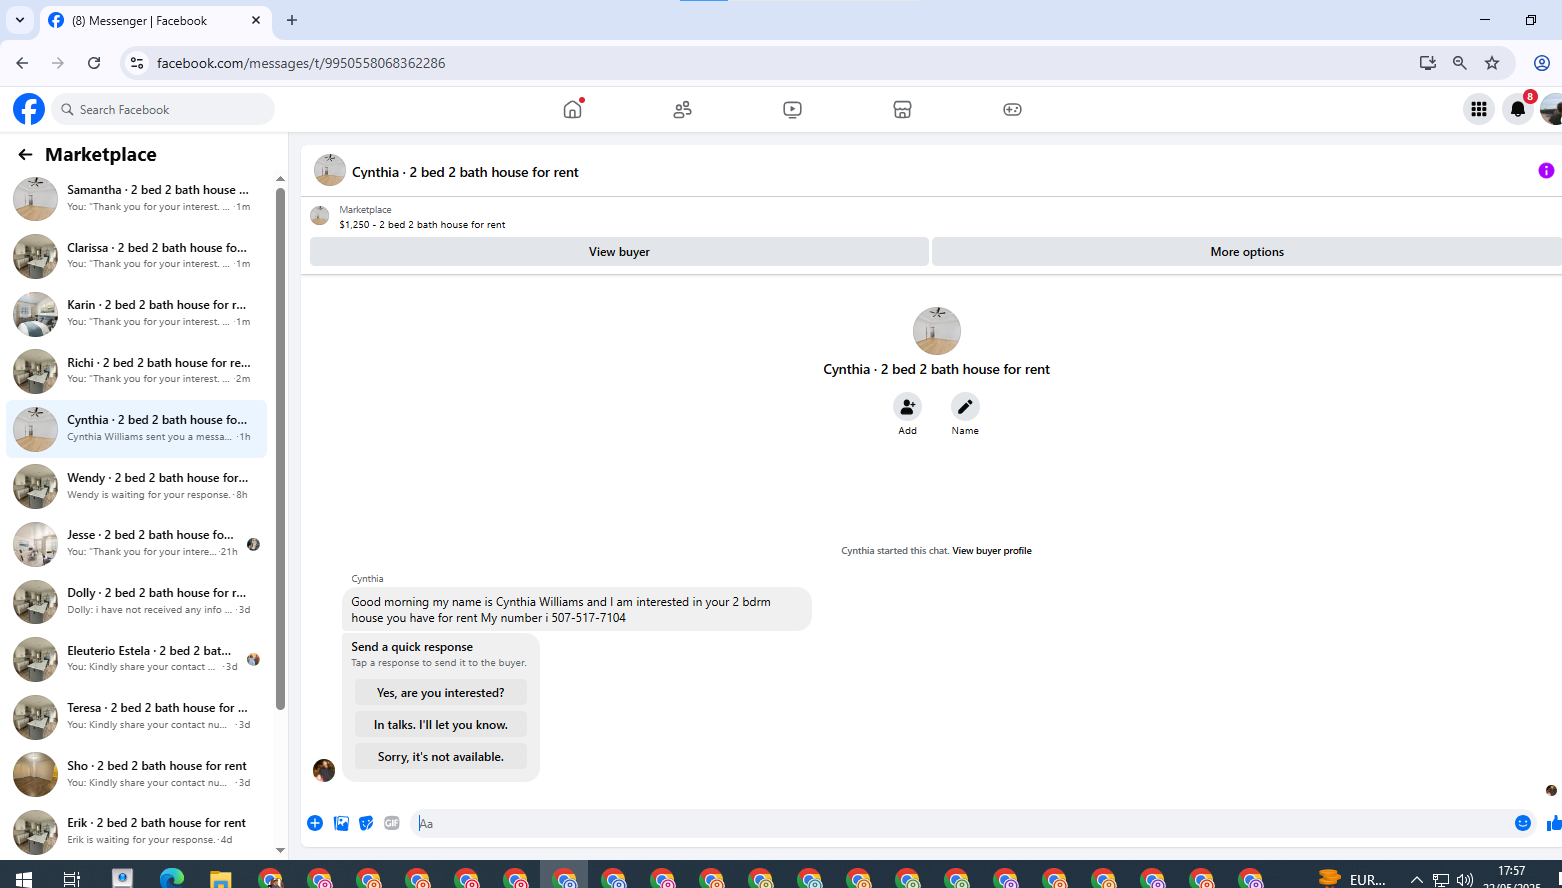
Task: Open Sho's conversation
Action: click(137, 775)
